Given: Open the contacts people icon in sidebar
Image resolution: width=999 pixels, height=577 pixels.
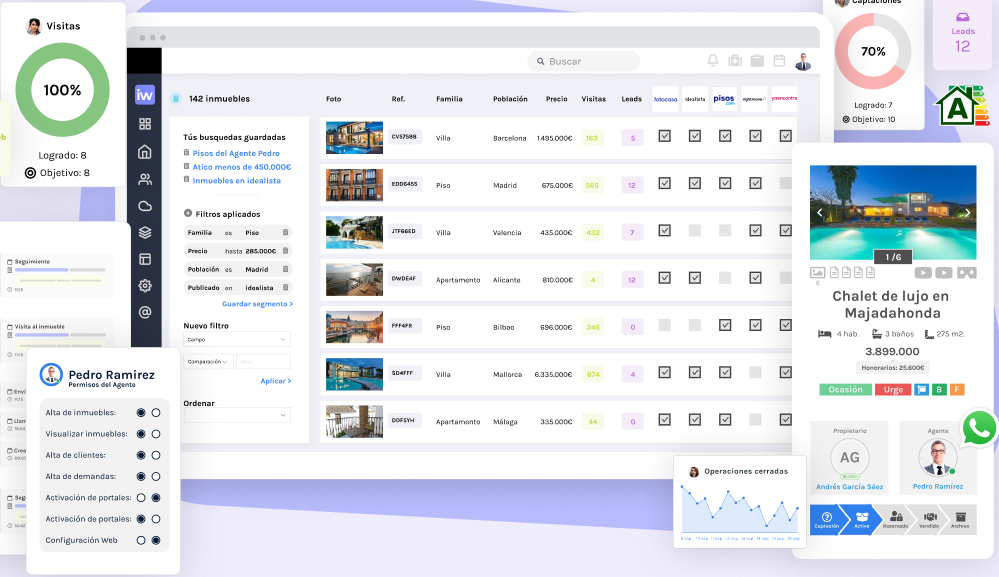Looking at the screenshot, I should 145,180.
